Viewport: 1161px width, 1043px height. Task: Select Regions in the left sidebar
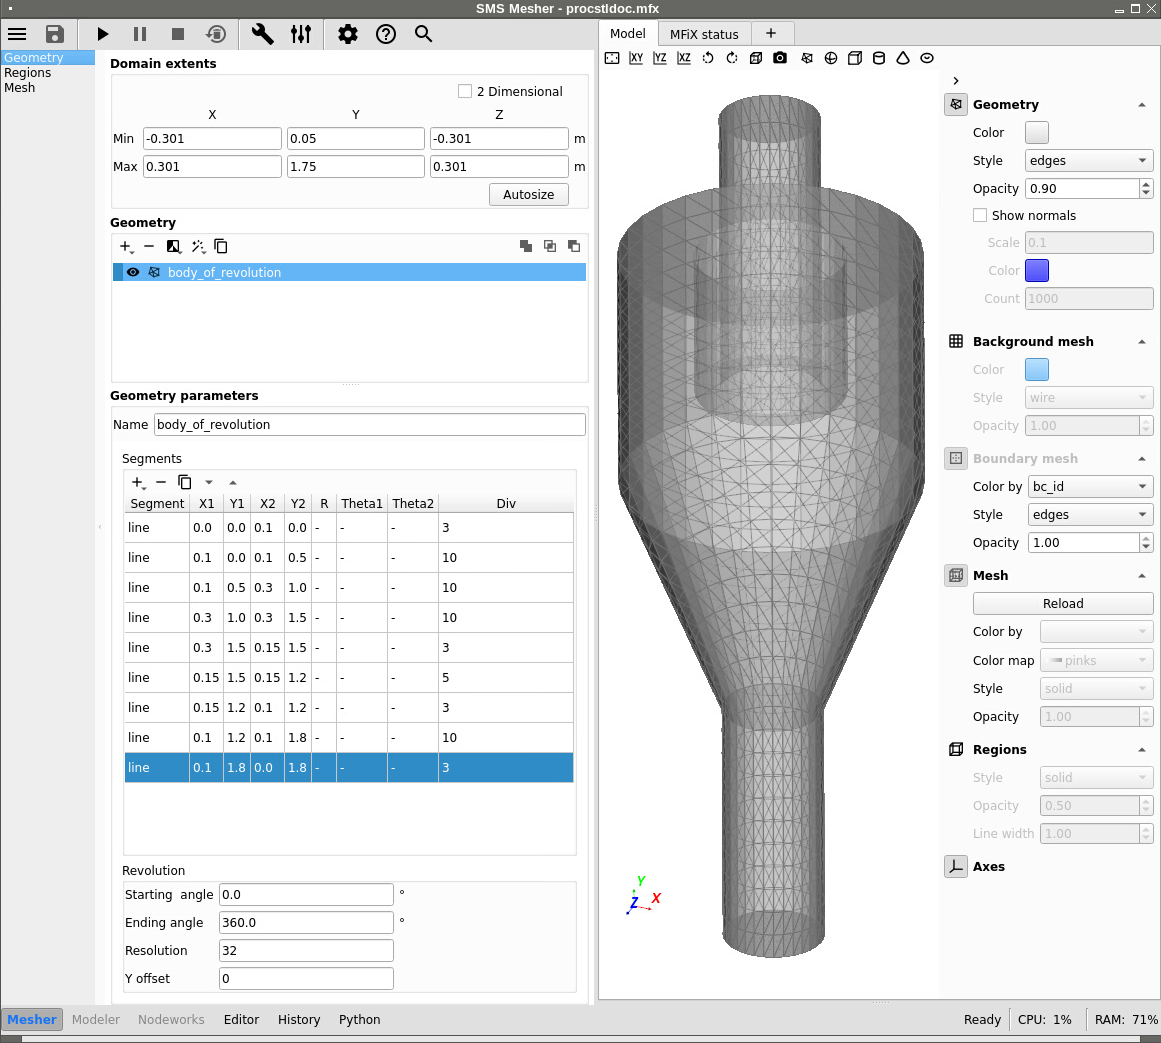(28, 73)
